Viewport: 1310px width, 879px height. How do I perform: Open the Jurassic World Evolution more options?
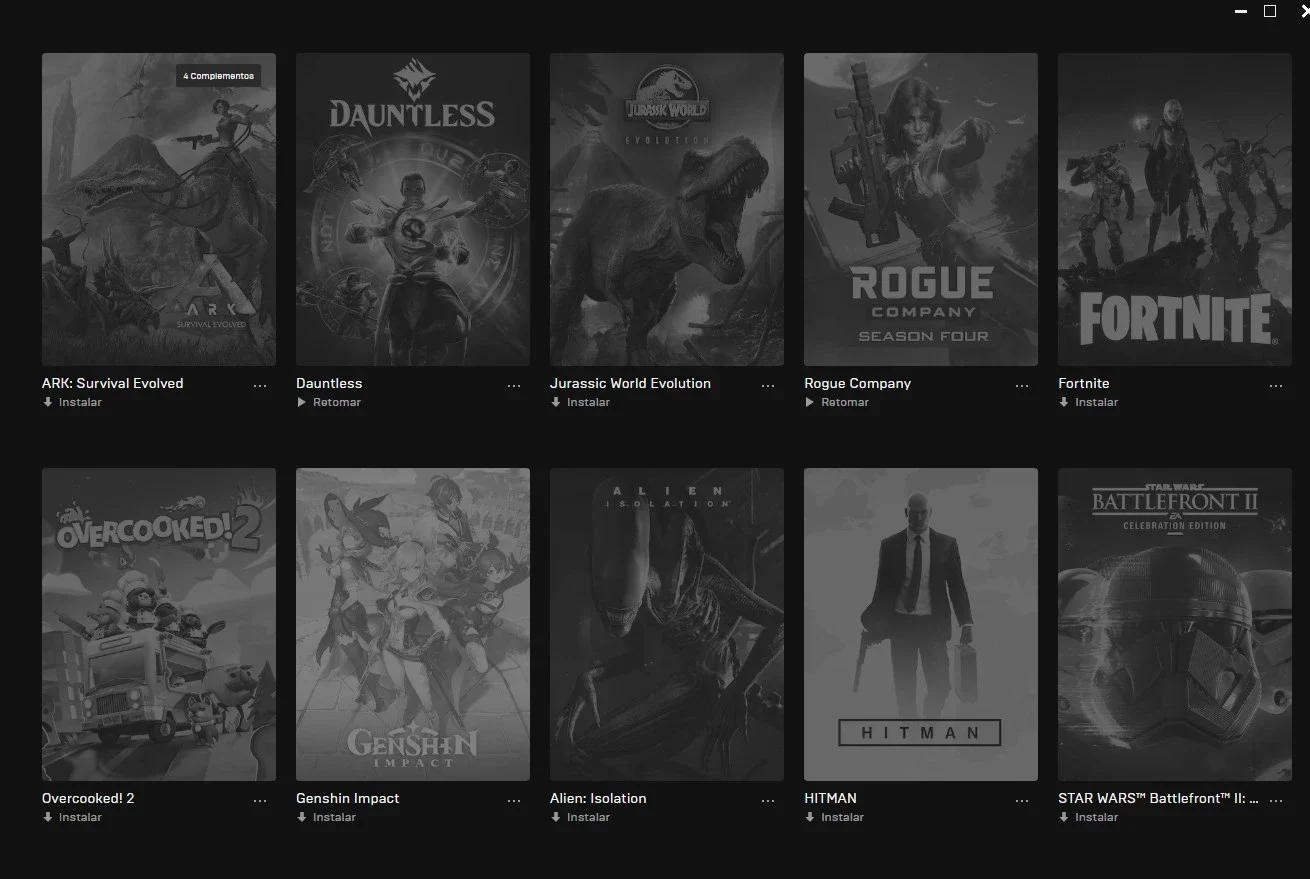[768, 385]
